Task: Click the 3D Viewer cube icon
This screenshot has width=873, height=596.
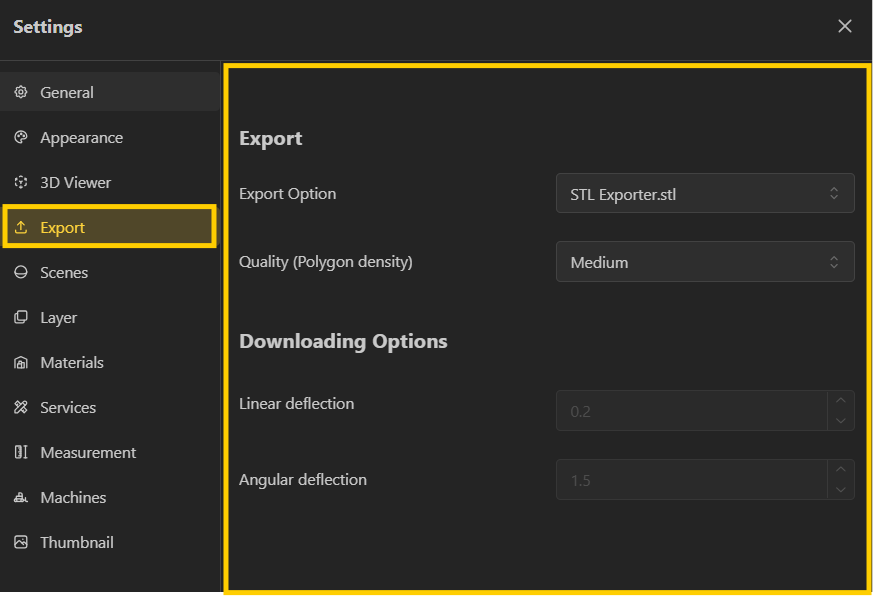Action: pyautogui.click(x=21, y=182)
